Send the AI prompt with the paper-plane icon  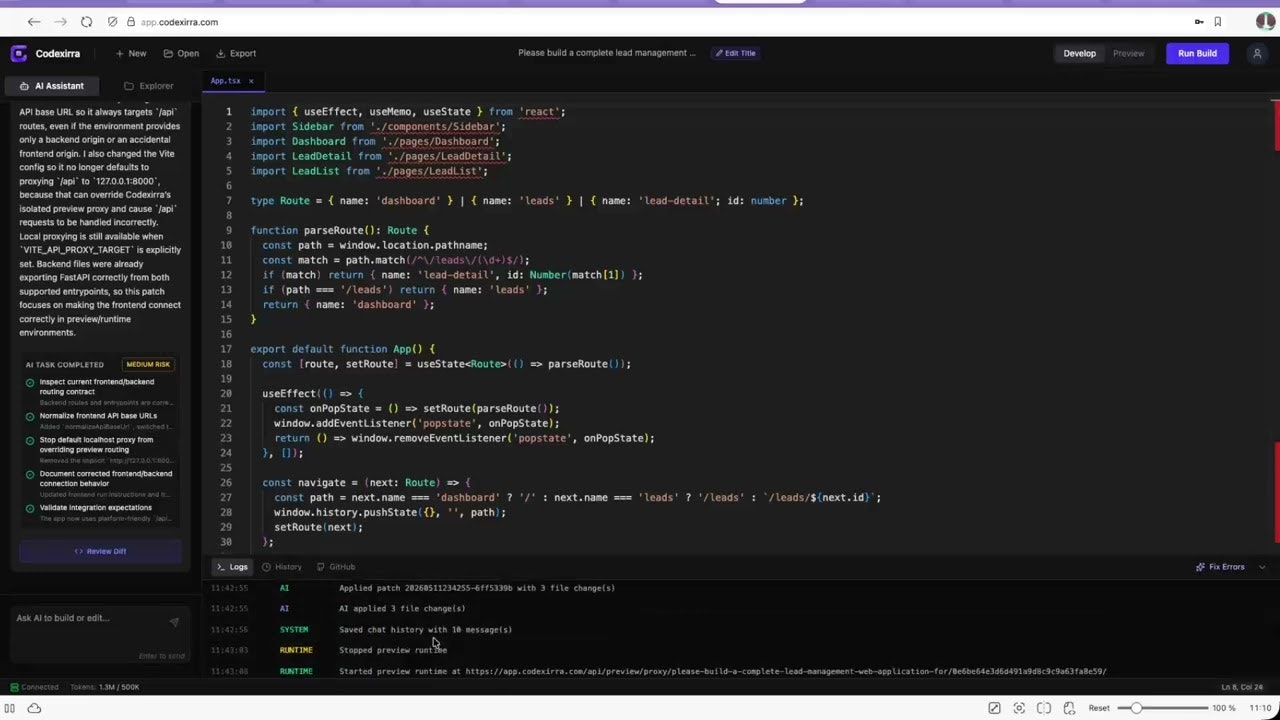(x=174, y=622)
